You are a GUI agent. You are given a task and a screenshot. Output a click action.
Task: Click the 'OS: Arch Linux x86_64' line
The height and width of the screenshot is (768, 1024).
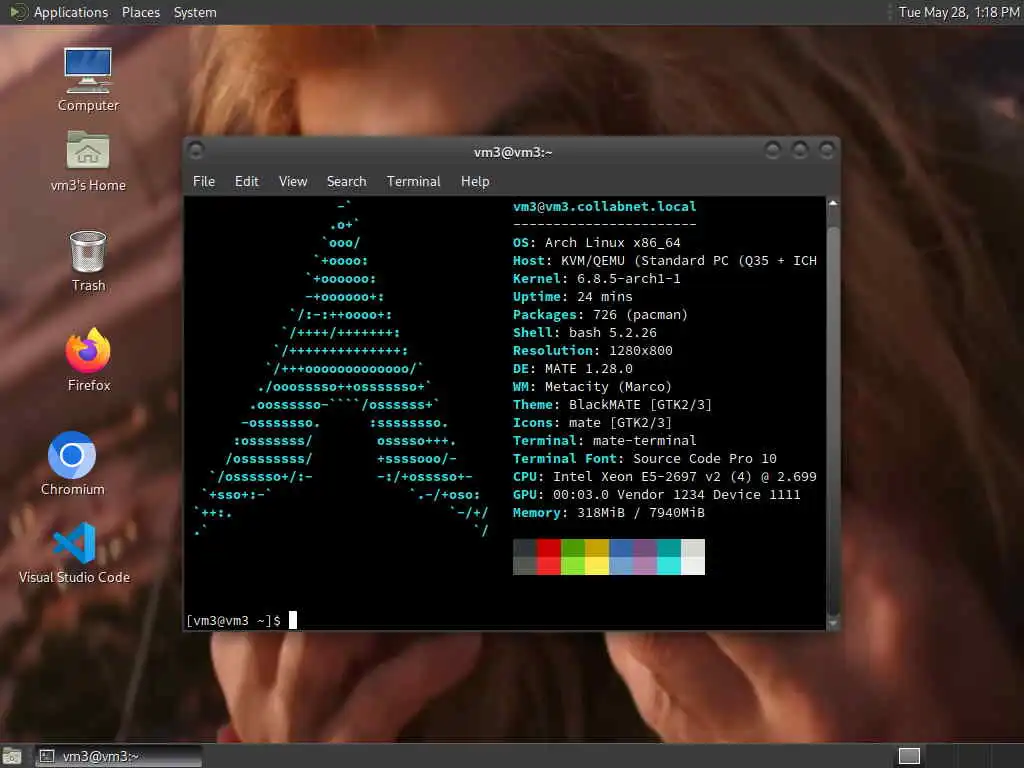pos(596,242)
